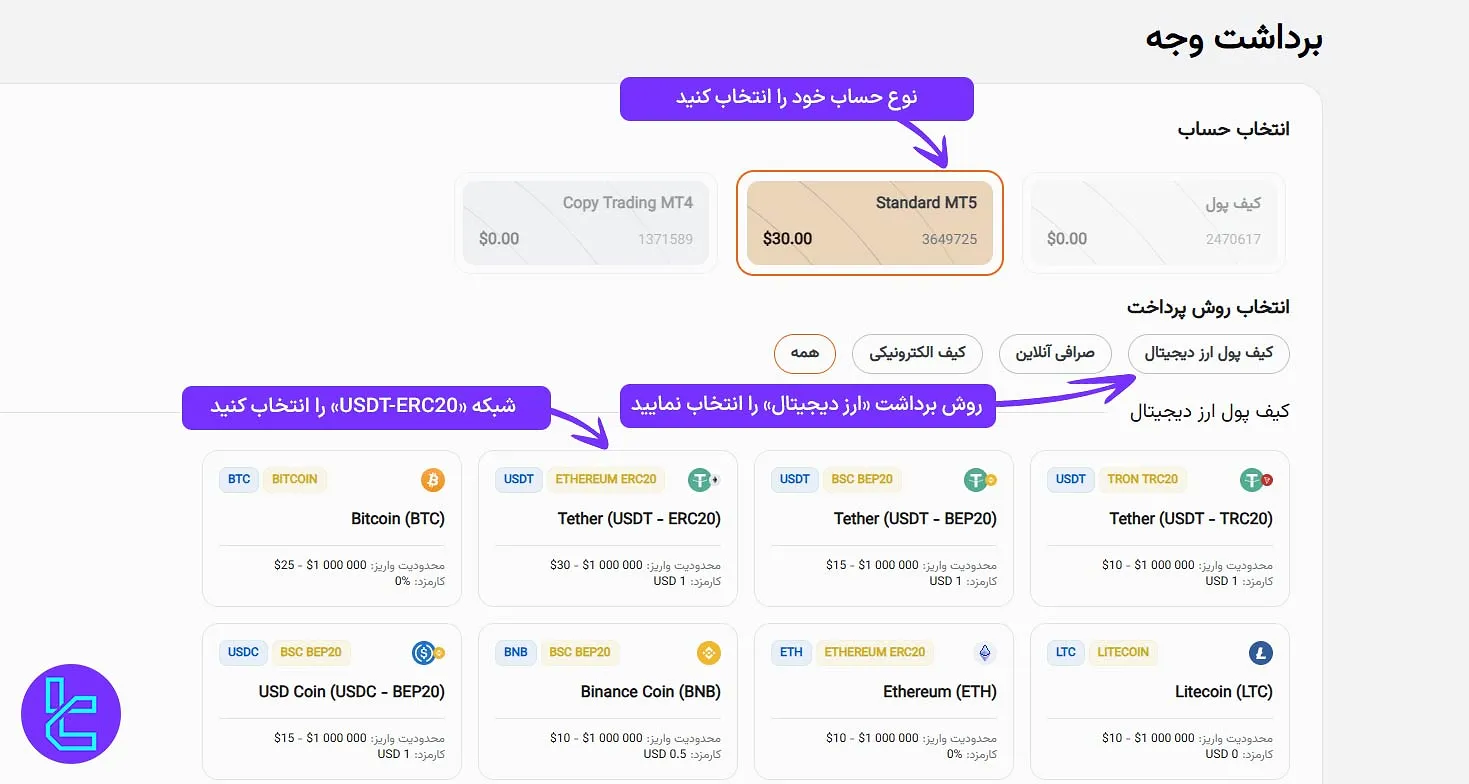The width and height of the screenshot is (1469, 784).
Task: Click the Binance Coin gold icon
Action: (x=708, y=652)
